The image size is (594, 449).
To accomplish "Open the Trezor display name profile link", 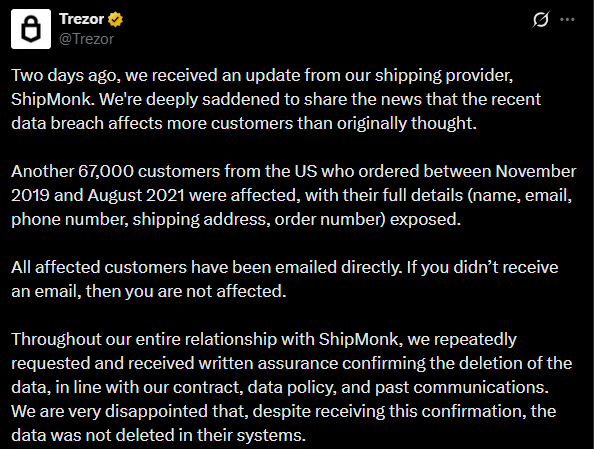I will pyautogui.click(x=81, y=19).
